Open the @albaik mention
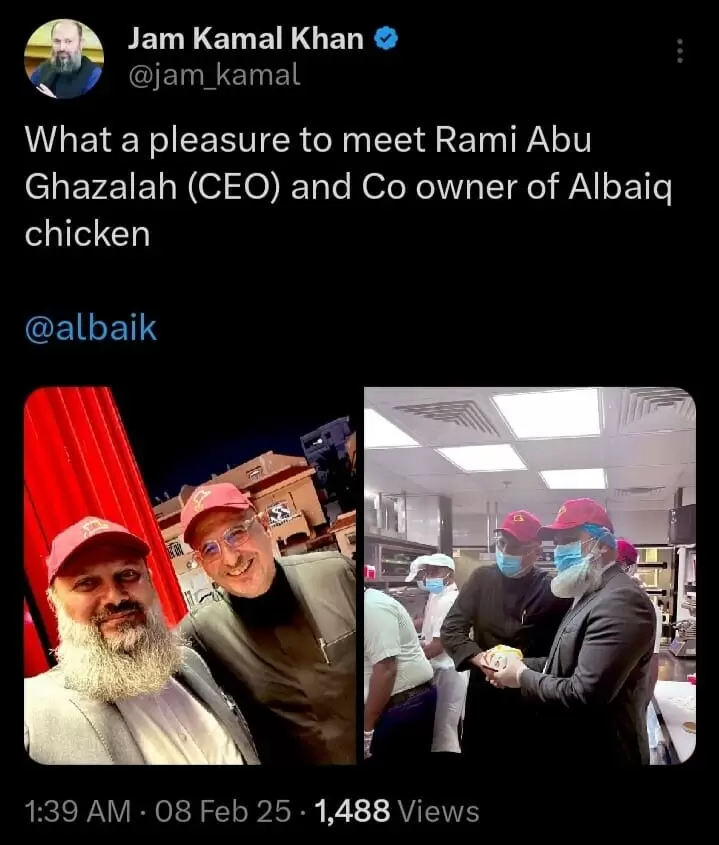The image size is (719, 845). (x=91, y=328)
